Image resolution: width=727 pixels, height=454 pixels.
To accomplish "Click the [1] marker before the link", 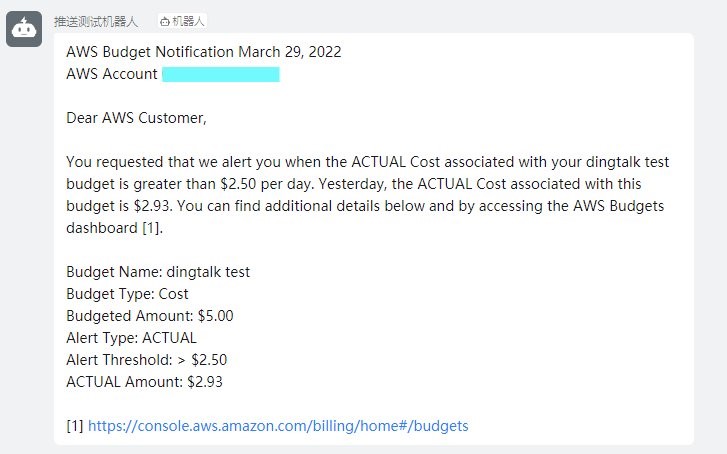I will coord(75,426).
